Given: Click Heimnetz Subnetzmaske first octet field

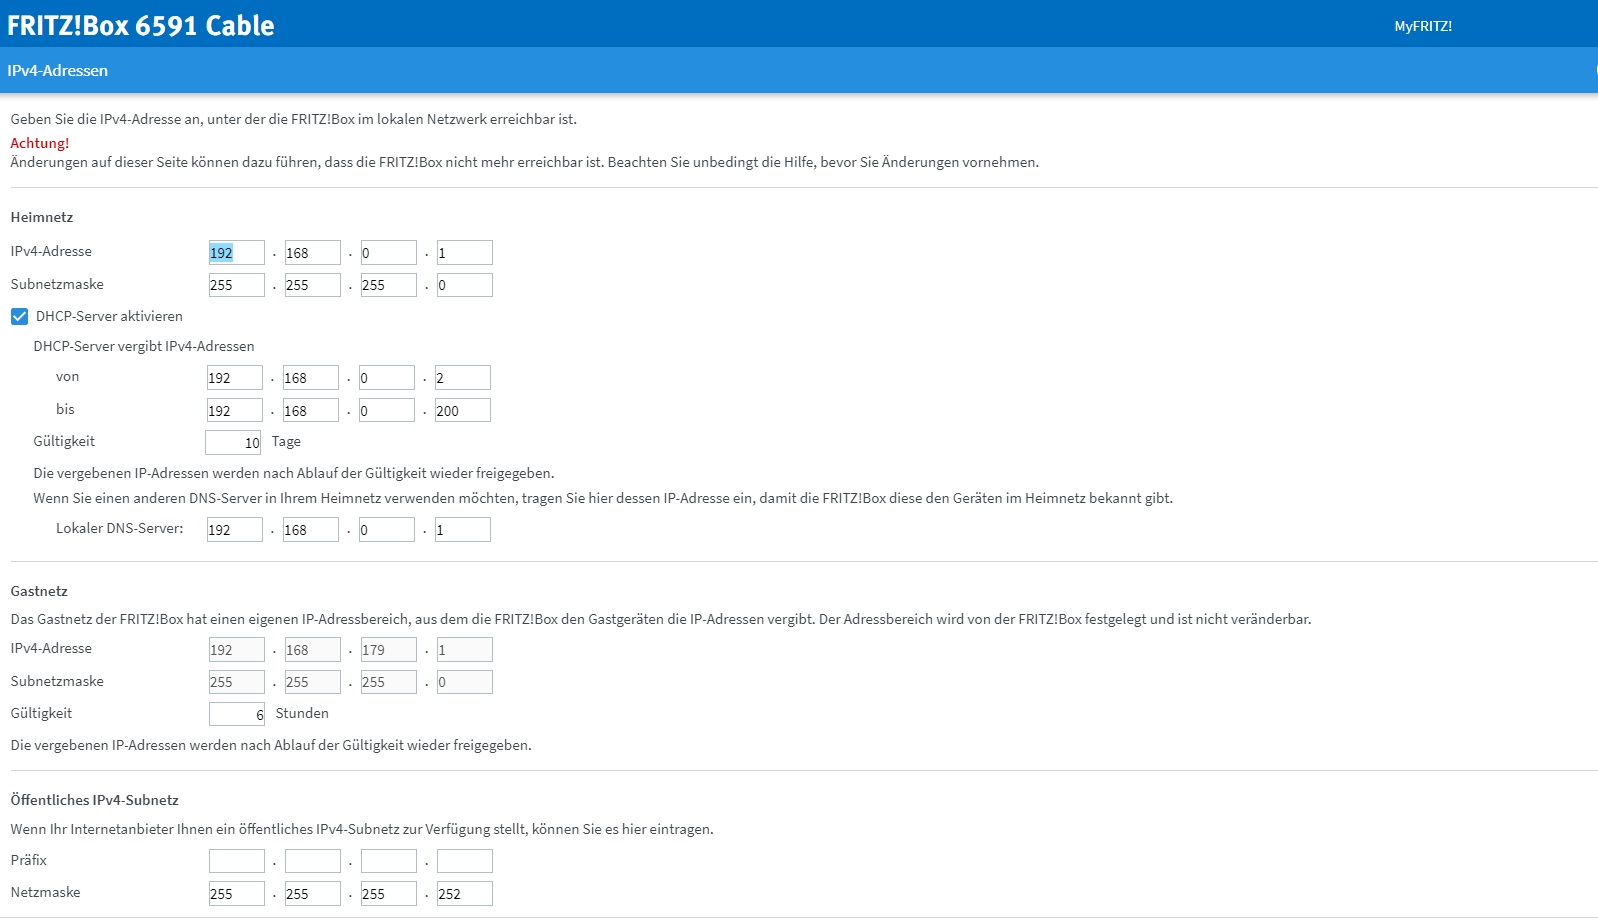Looking at the screenshot, I should pos(237,285).
